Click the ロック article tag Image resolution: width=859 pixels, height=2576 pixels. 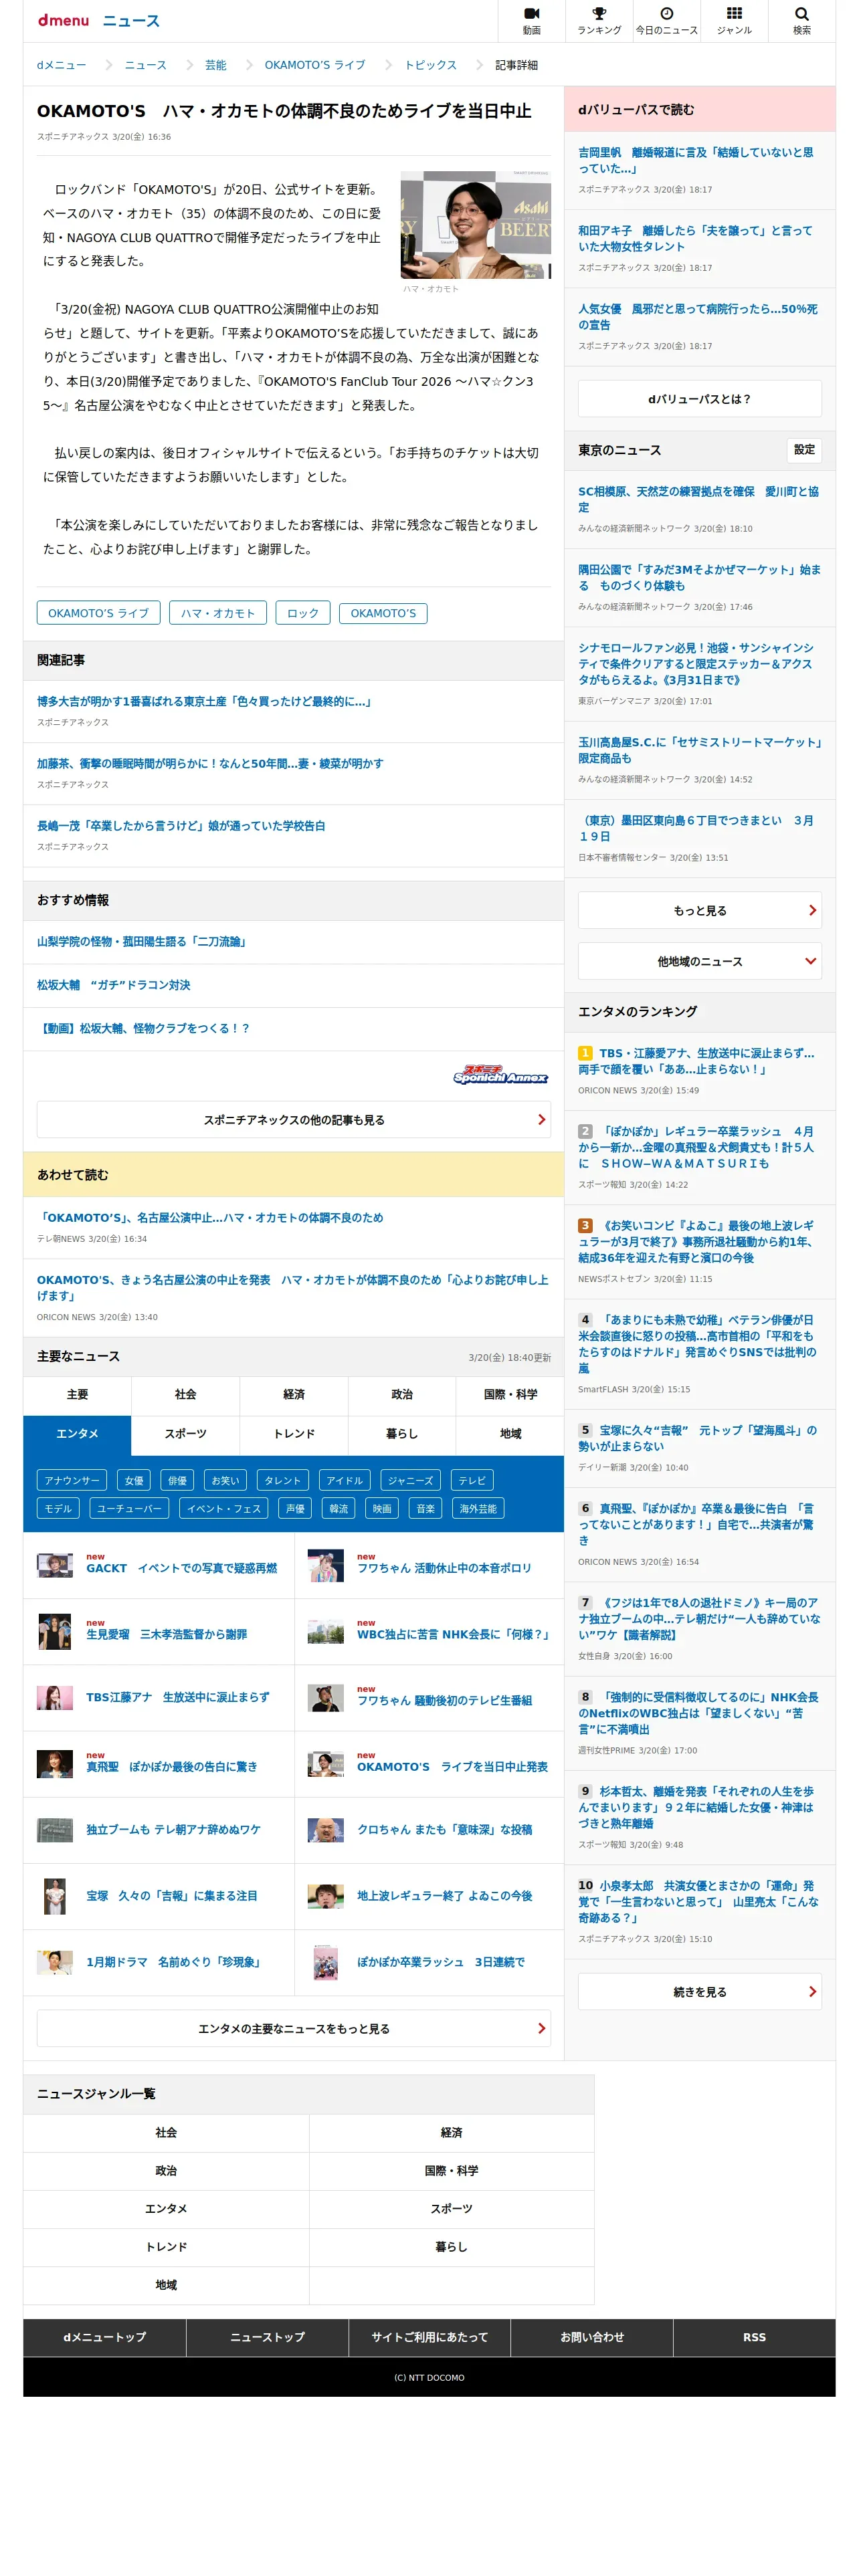tap(302, 613)
